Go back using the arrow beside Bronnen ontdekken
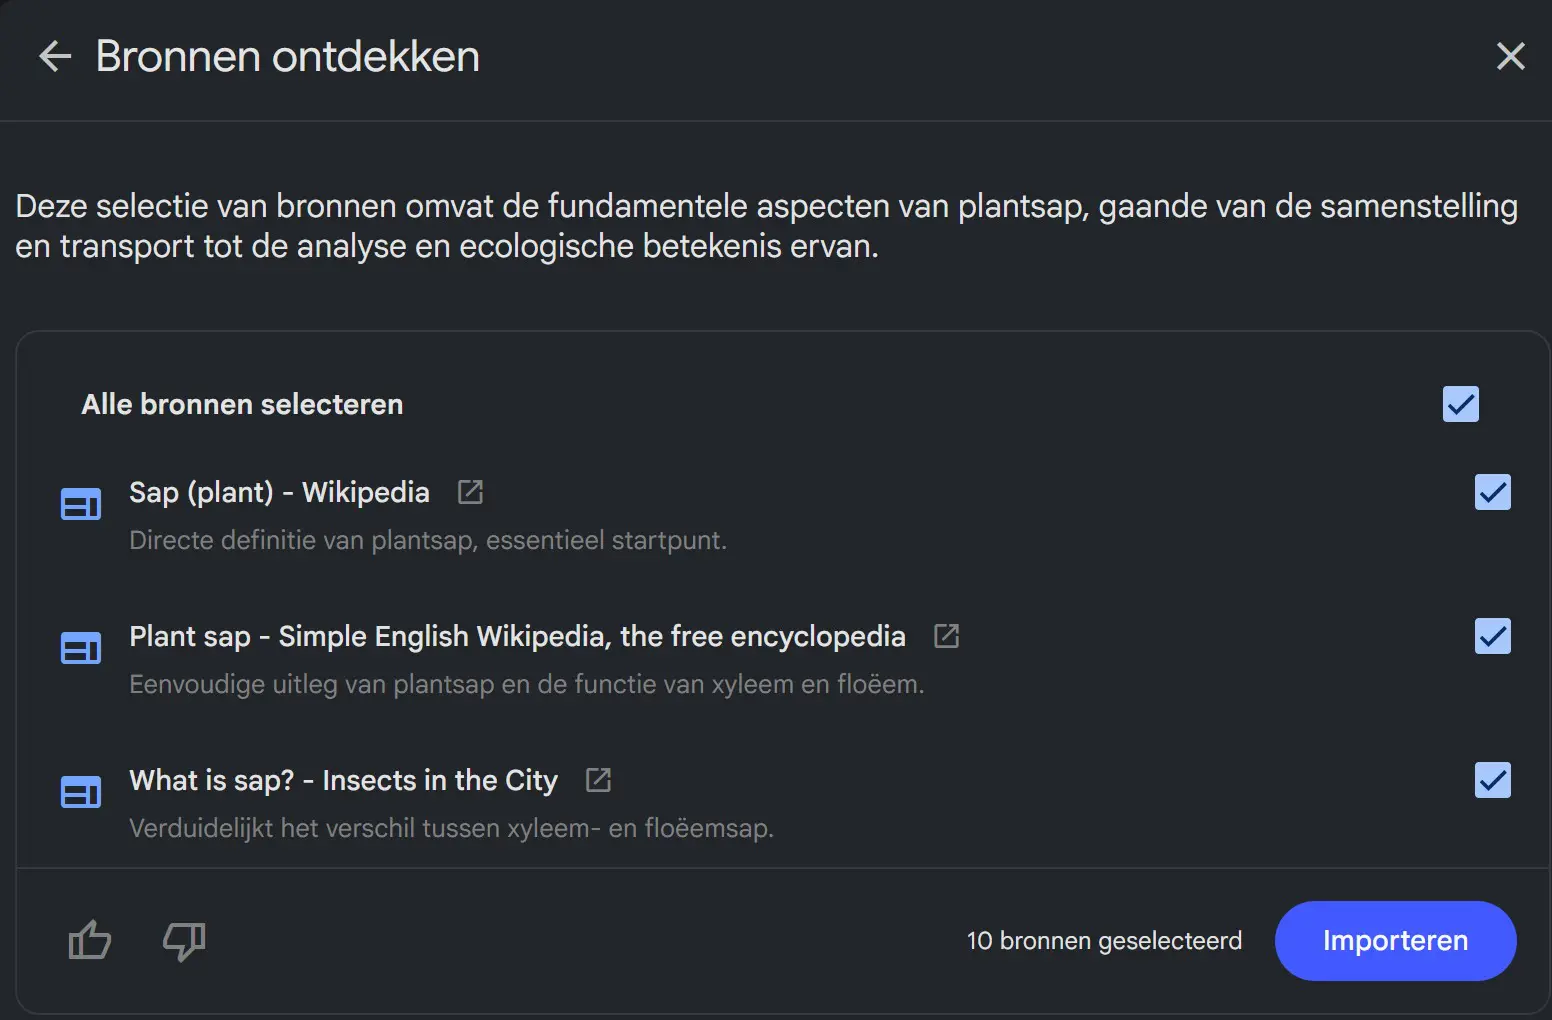1552x1020 pixels. click(x=55, y=56)
